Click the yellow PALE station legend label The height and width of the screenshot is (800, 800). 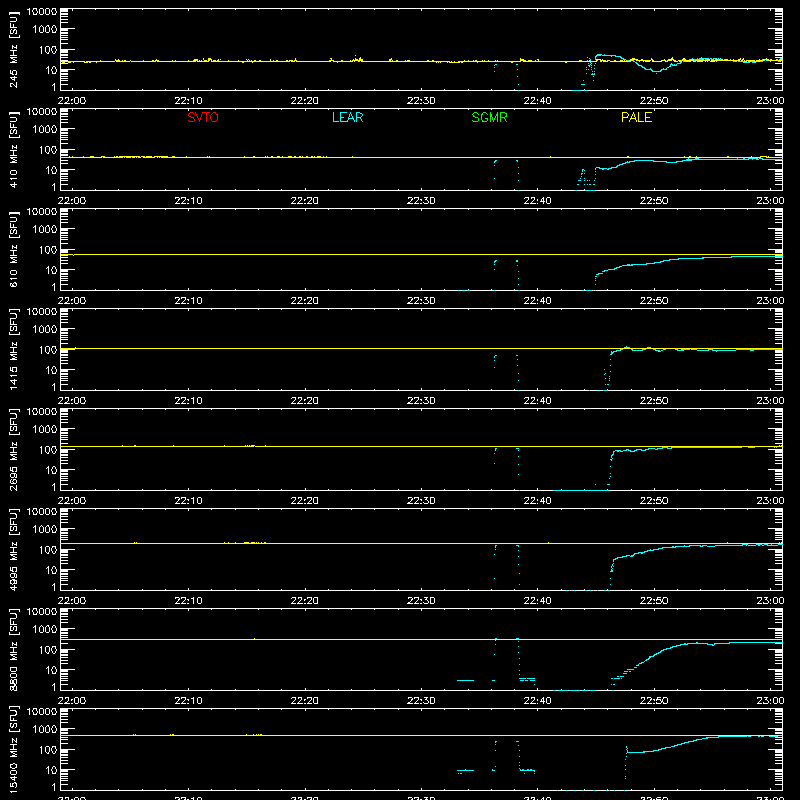pos(636,117)
